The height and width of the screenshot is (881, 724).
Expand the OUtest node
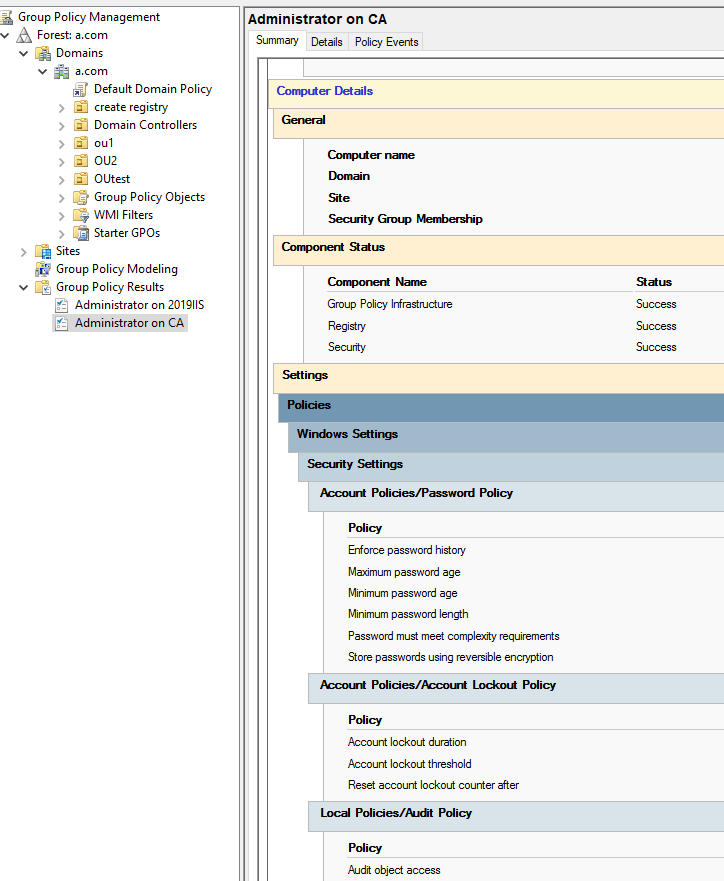[62, 180]
